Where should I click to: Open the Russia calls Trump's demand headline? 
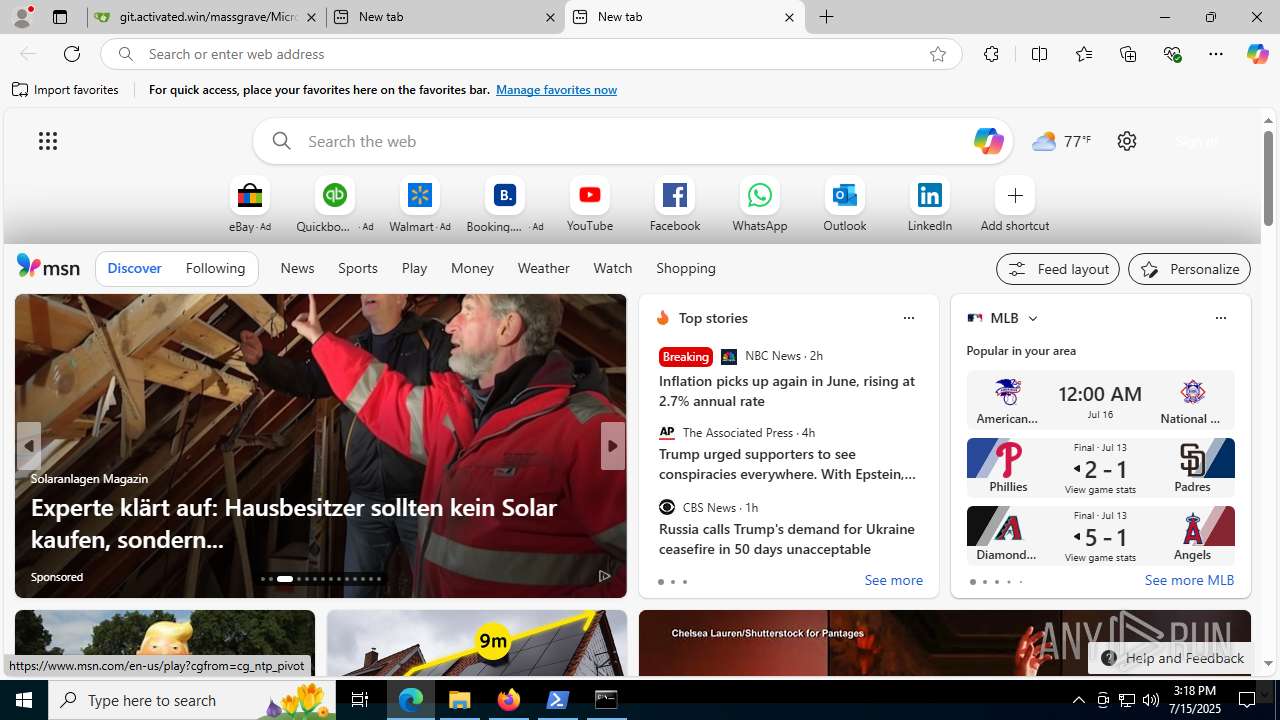click(x=787, y=539)
